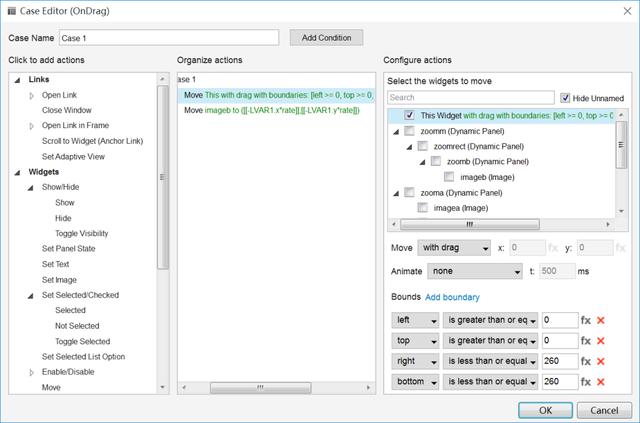
Task: Delete the right boundary with red X
Action: [x=600, y=361]
